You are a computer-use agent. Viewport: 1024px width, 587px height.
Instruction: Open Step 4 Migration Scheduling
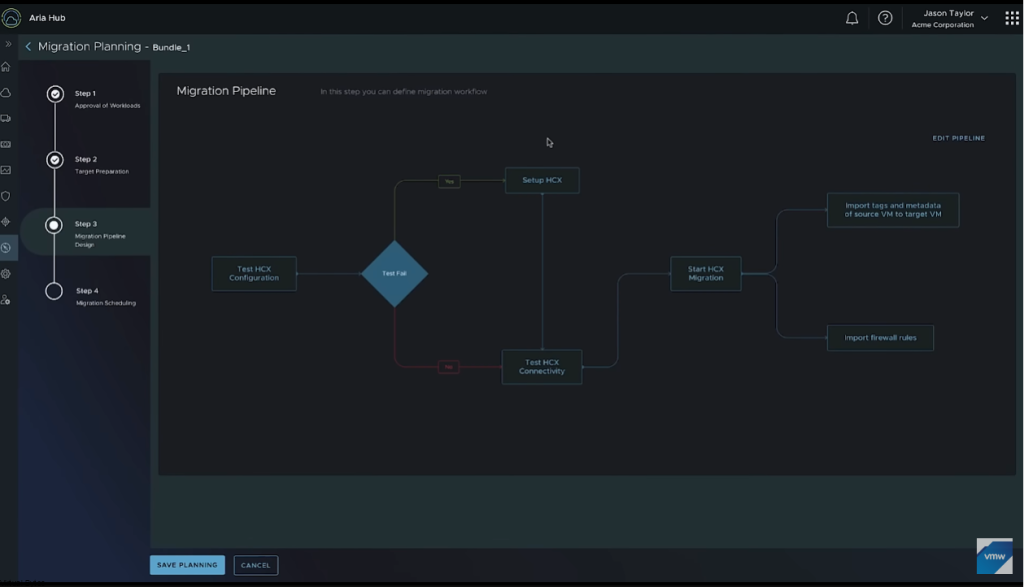pyautogui.click(x=106, y=296)
